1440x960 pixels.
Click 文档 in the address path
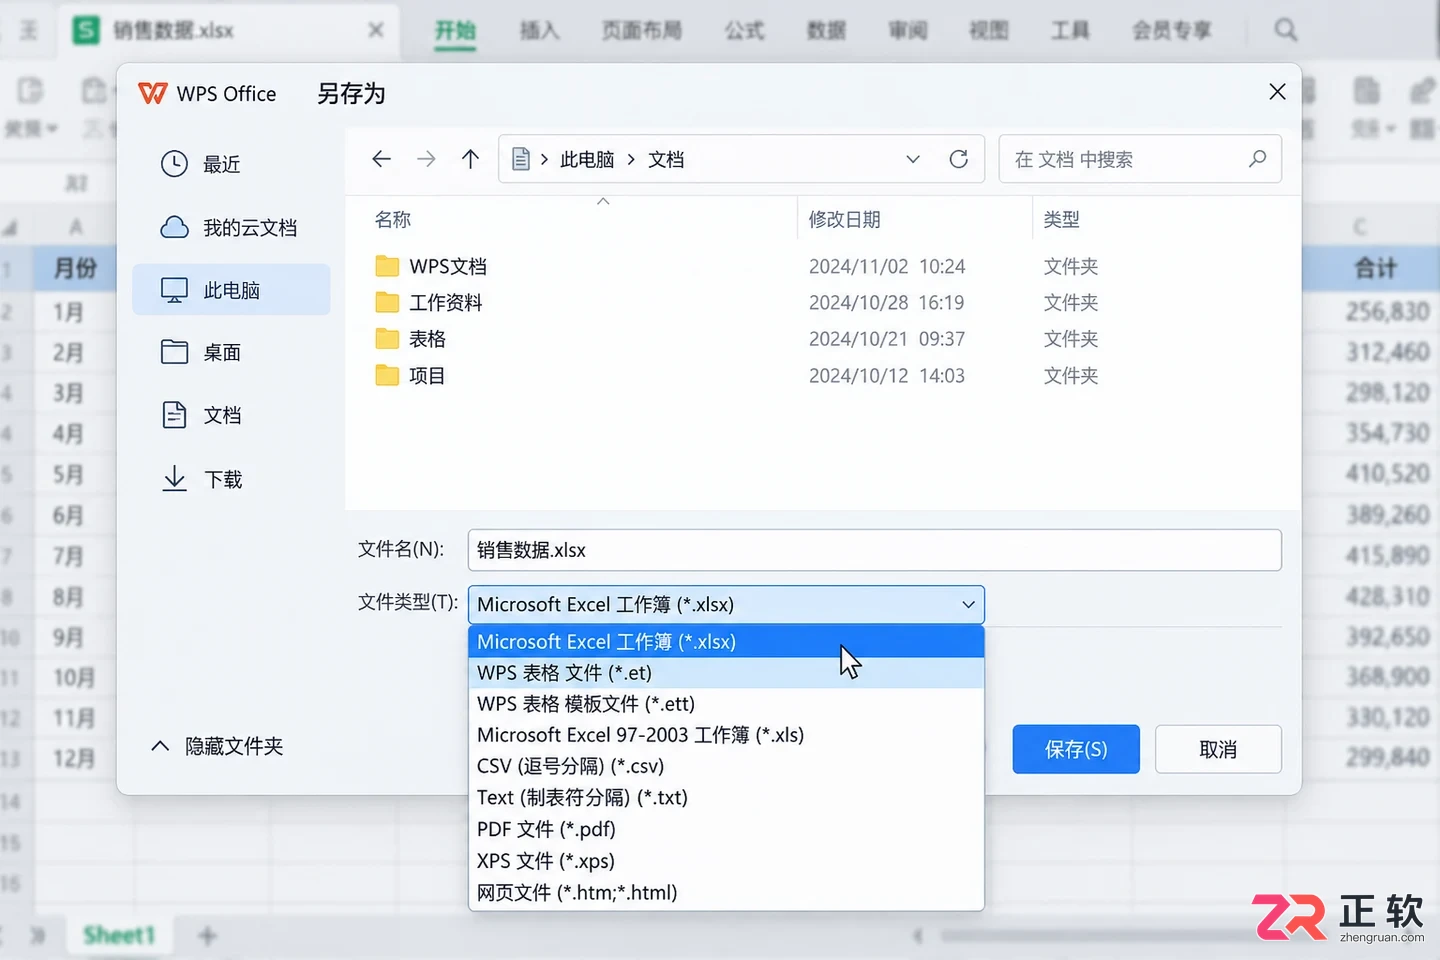point(666,160)
